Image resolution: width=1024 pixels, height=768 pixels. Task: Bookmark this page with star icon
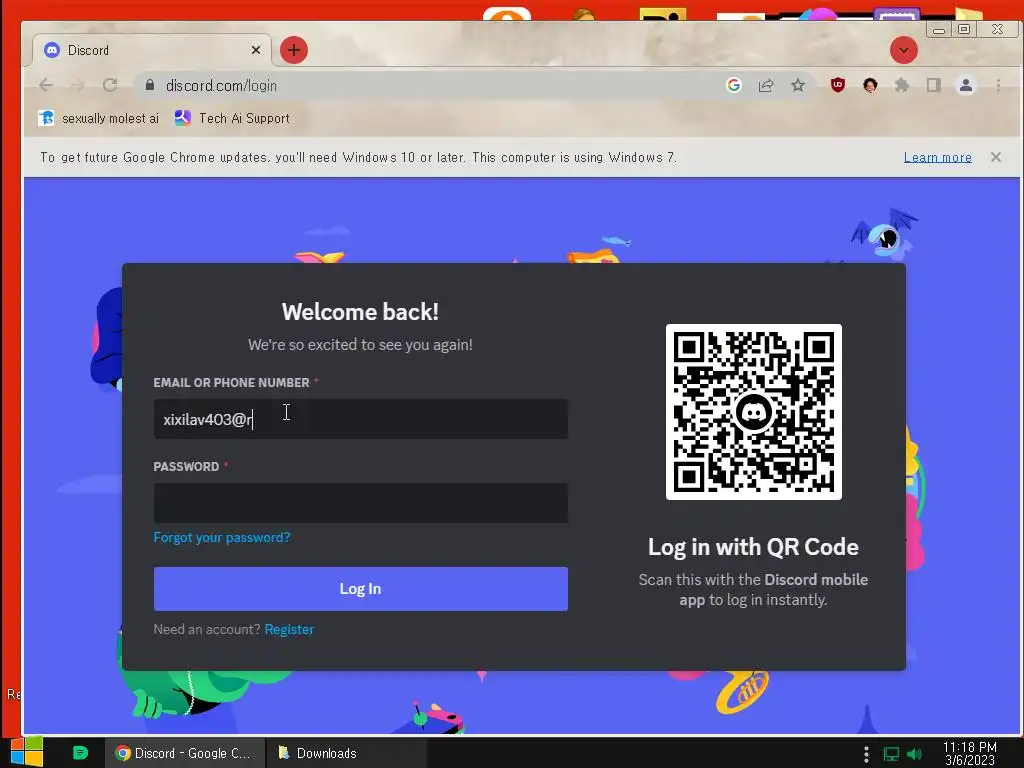798,86
